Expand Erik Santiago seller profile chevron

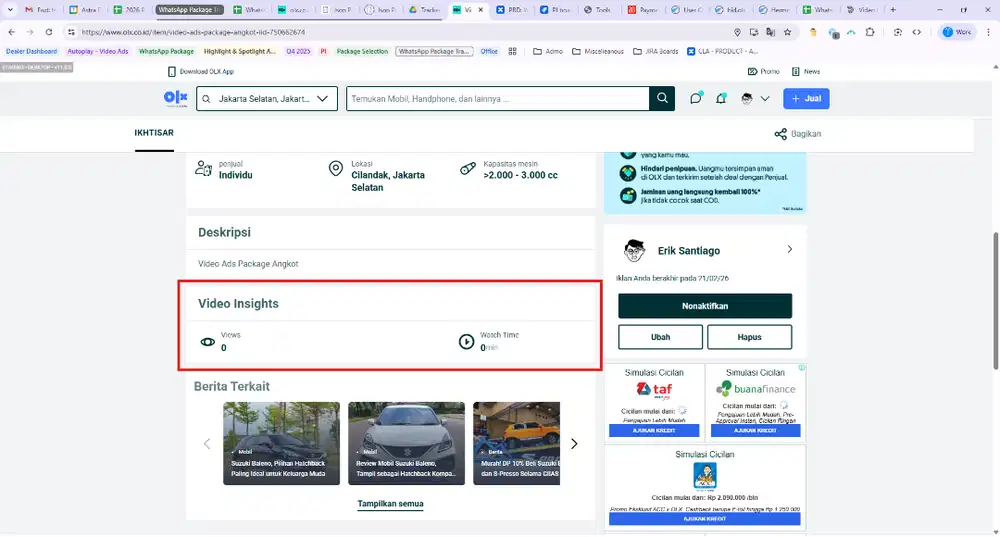pos(789,250)
